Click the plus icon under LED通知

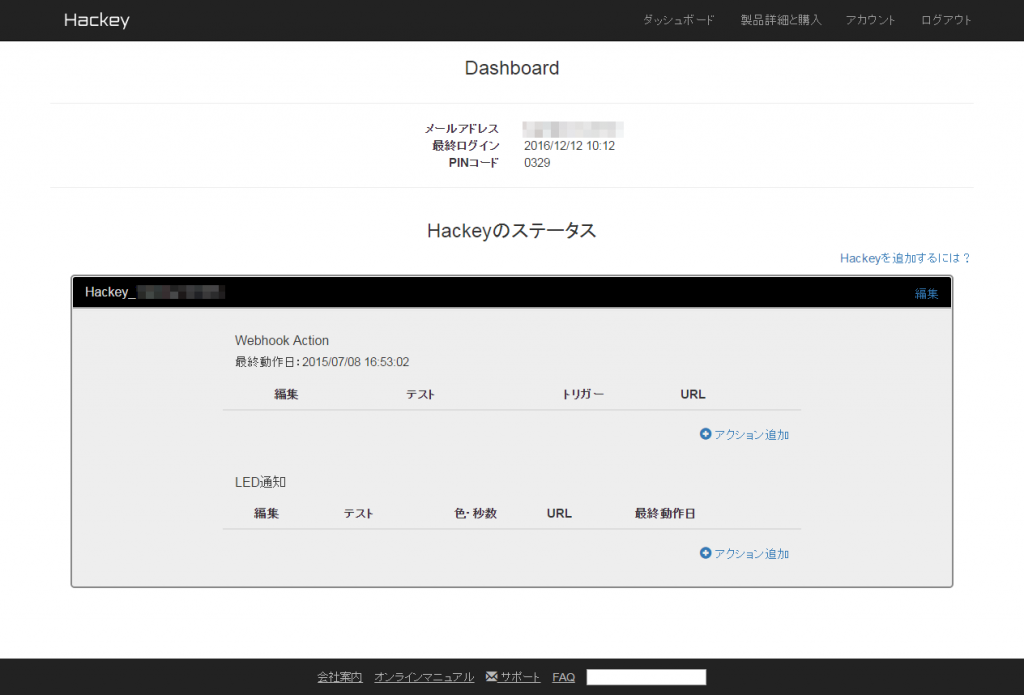[x=705, y=553]
